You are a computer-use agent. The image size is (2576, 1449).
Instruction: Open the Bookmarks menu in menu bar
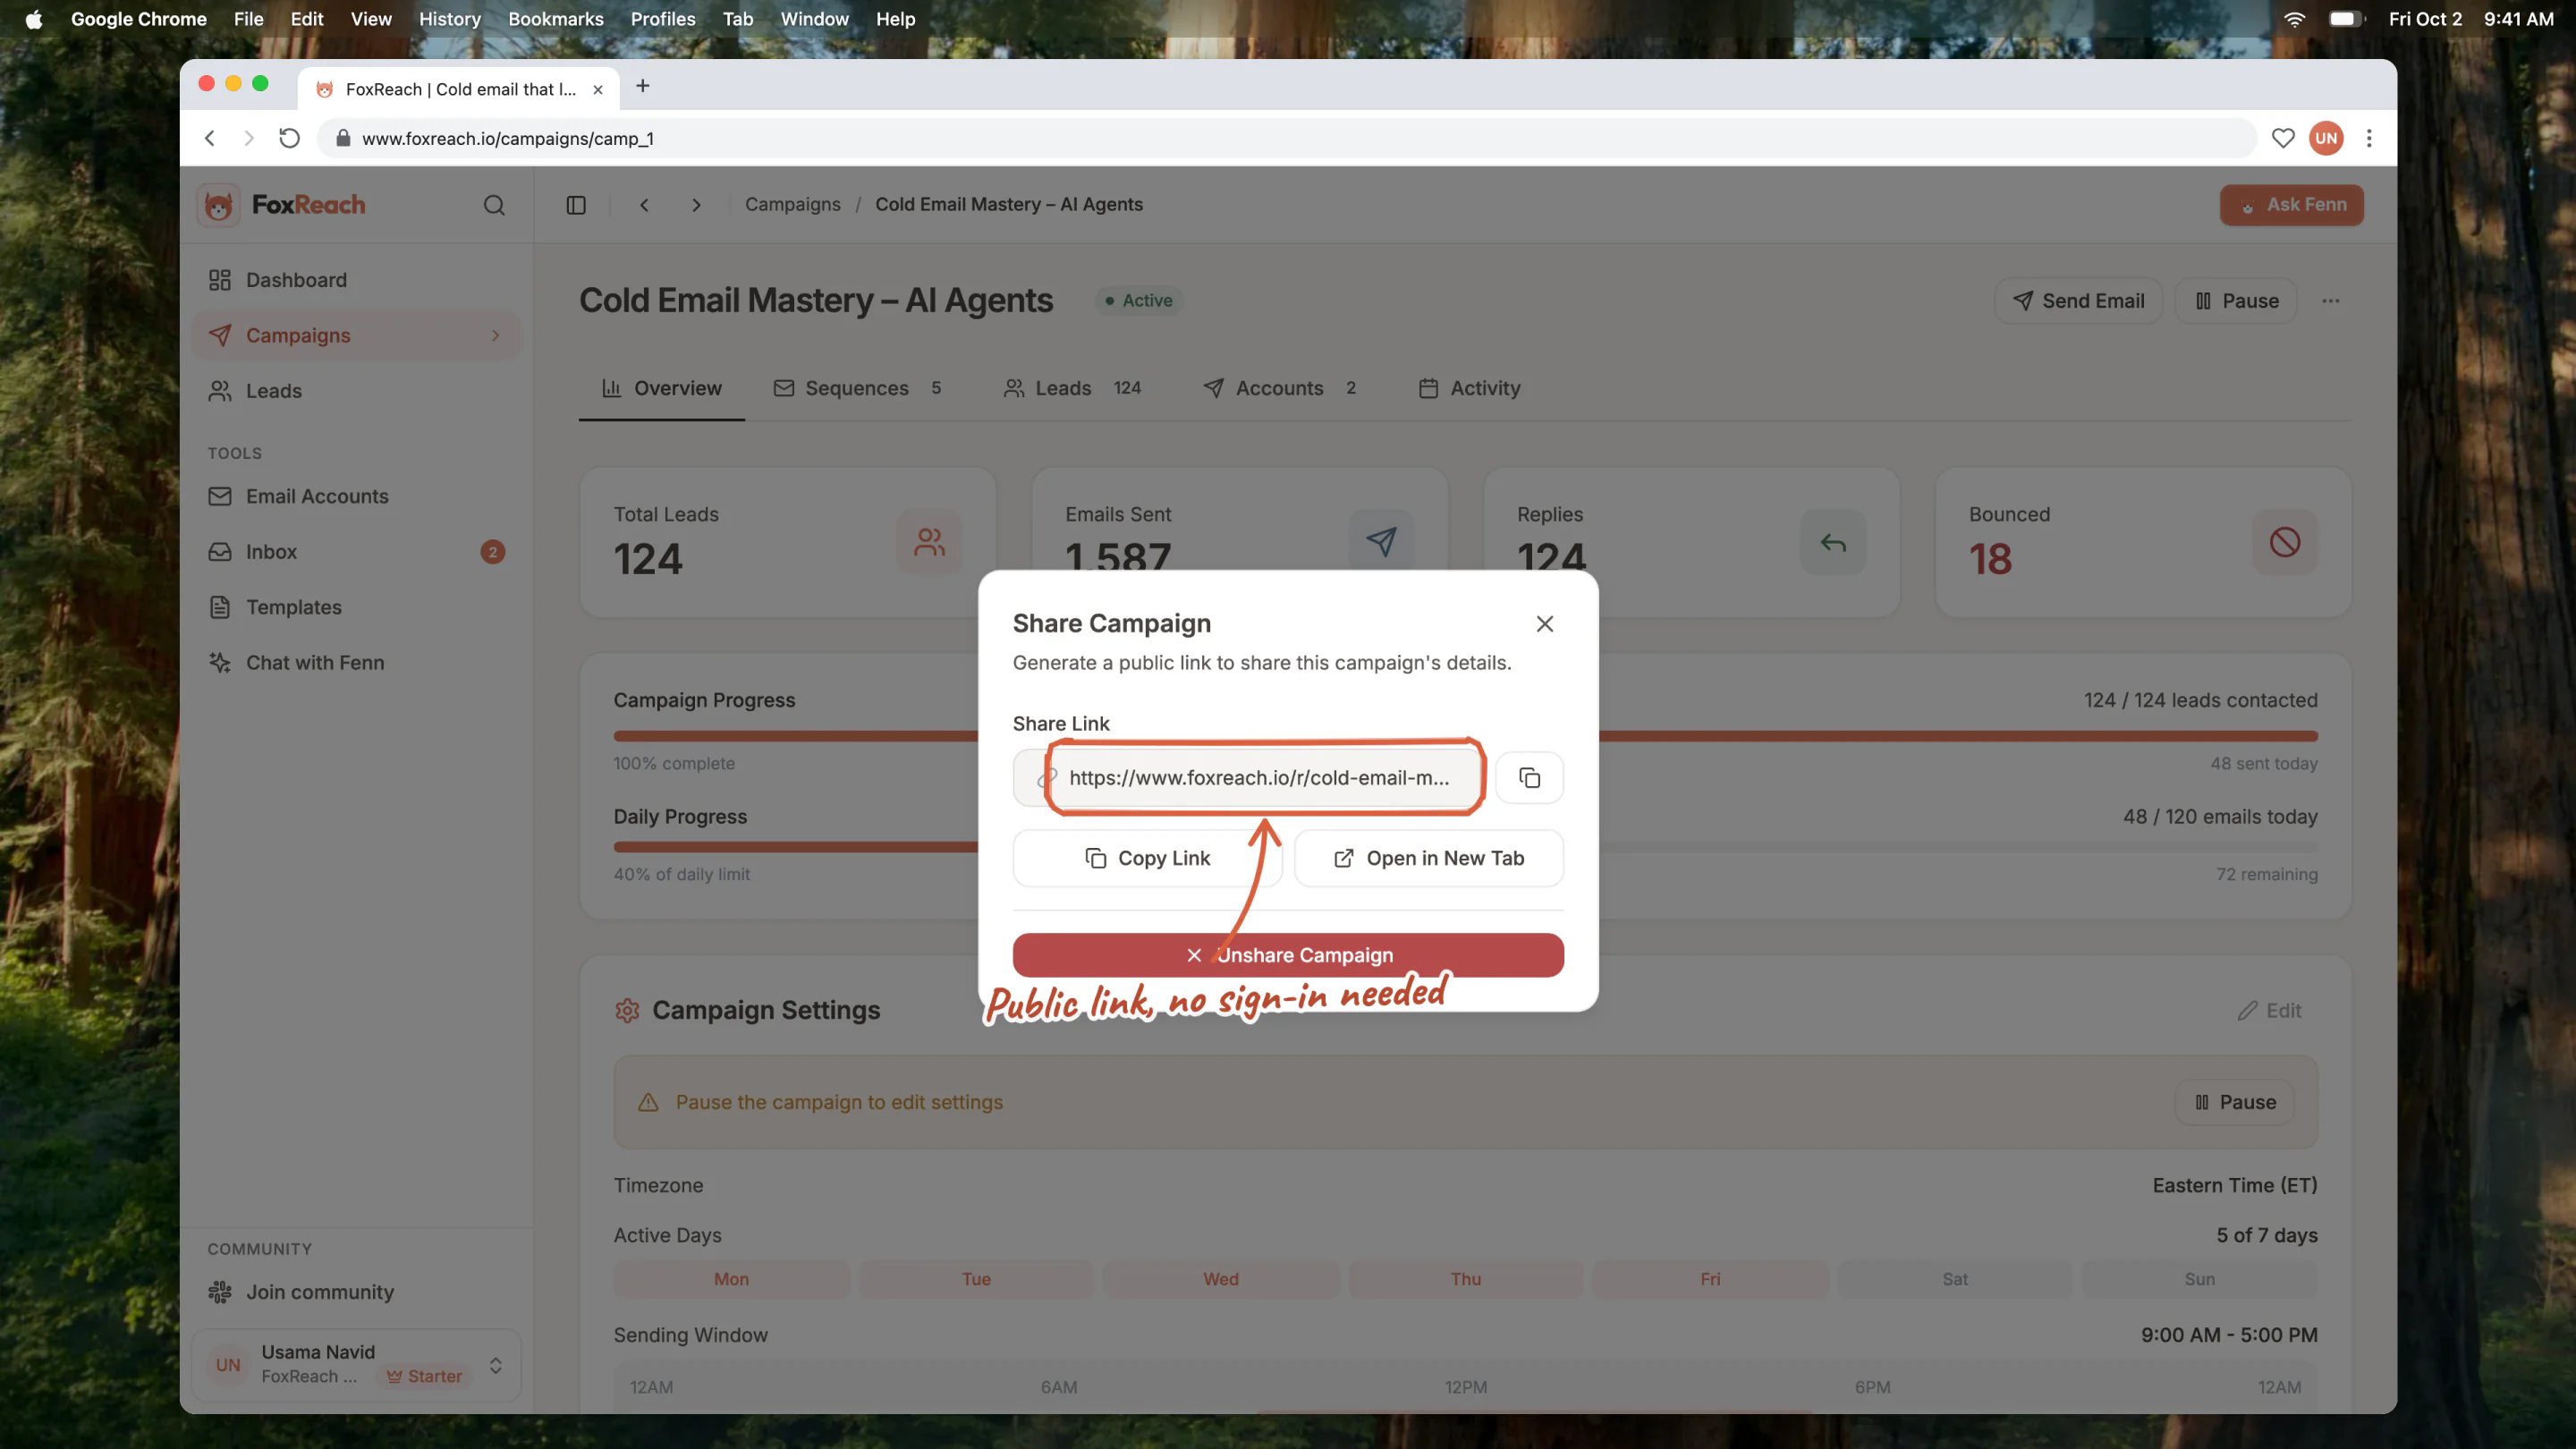coord(555,19)
